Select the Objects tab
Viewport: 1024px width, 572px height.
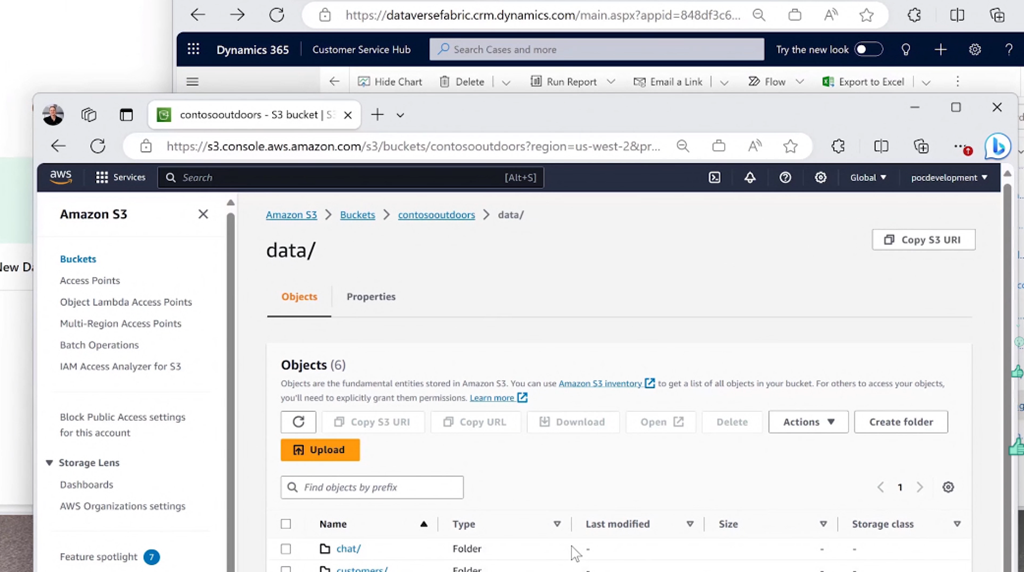tap(299, 296)
